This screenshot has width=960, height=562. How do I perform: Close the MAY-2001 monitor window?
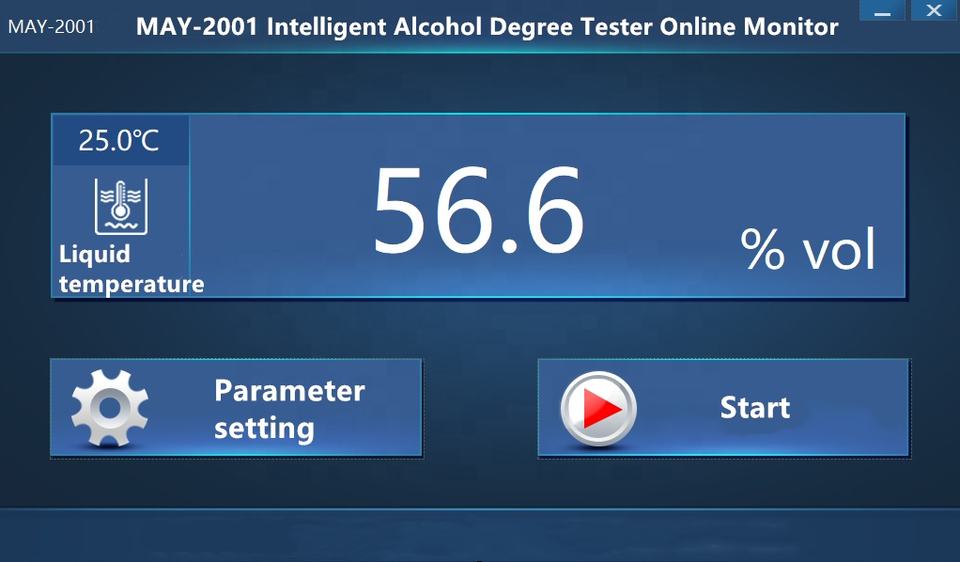[934, 10]
